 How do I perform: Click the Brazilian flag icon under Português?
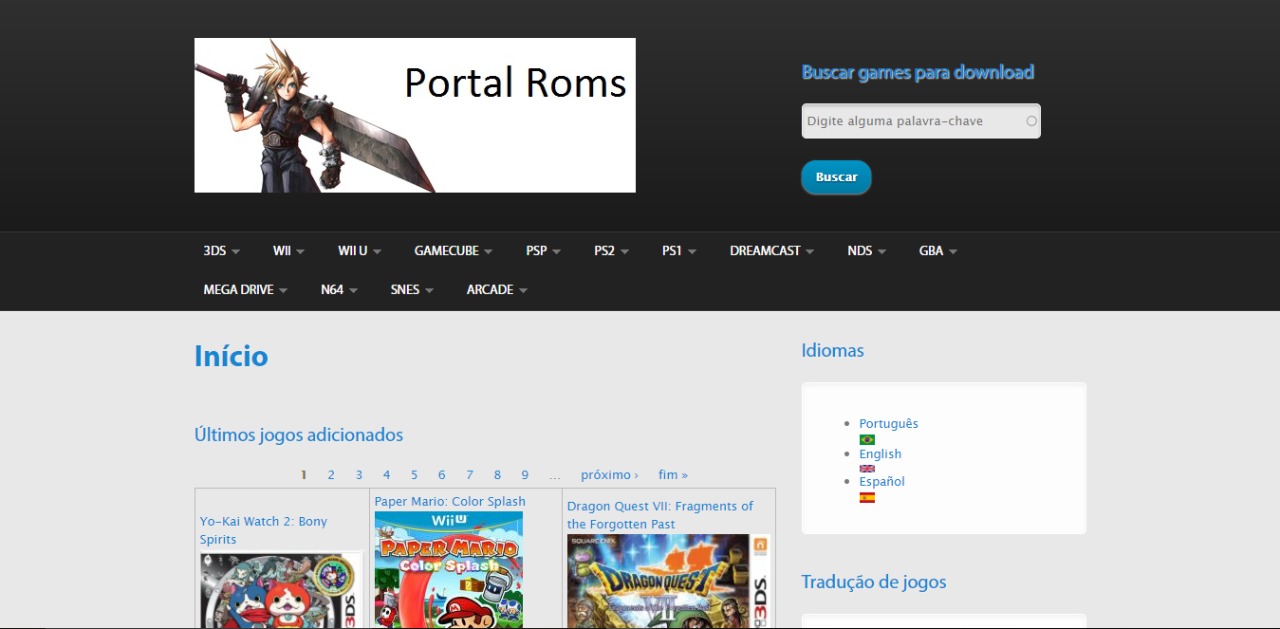tap(867, 440)
